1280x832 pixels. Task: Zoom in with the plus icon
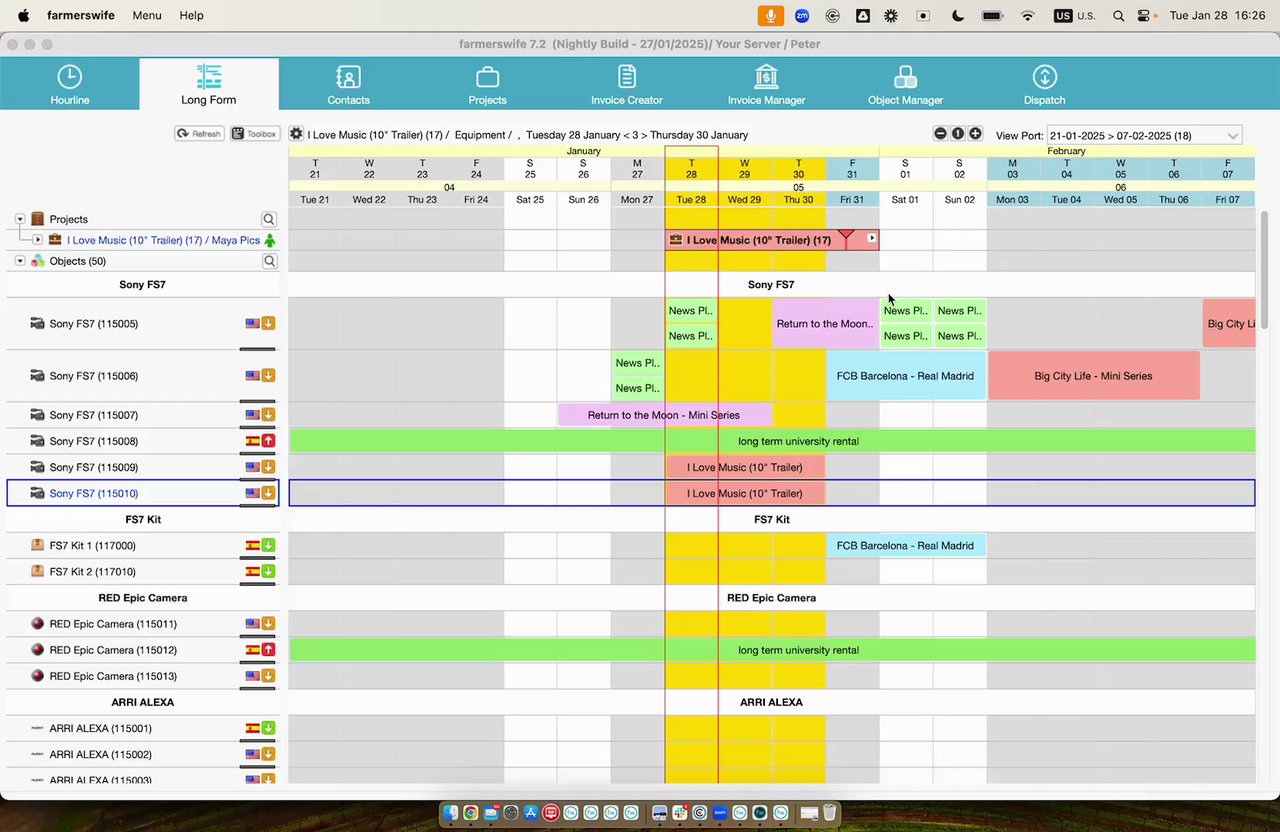coord(975,134)
